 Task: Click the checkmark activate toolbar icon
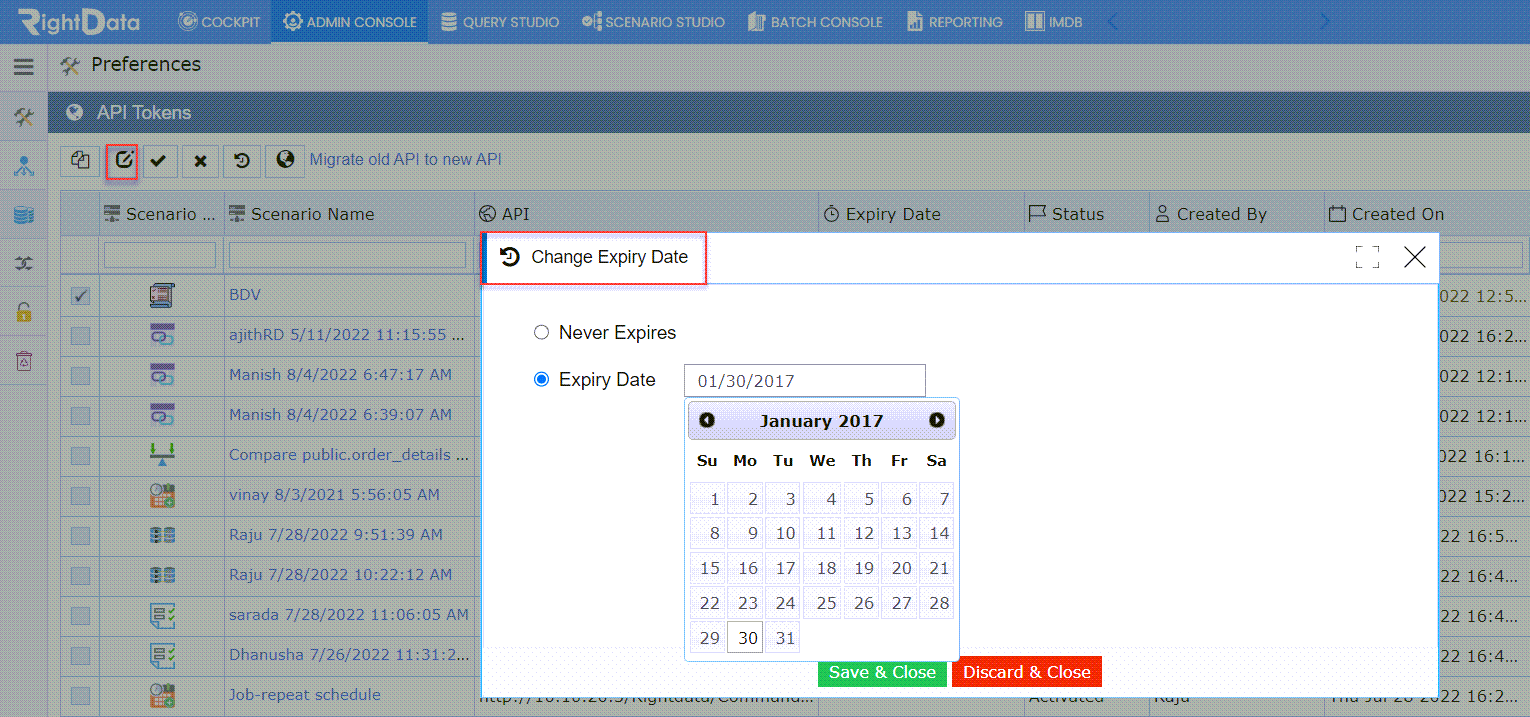coord(159,160)
